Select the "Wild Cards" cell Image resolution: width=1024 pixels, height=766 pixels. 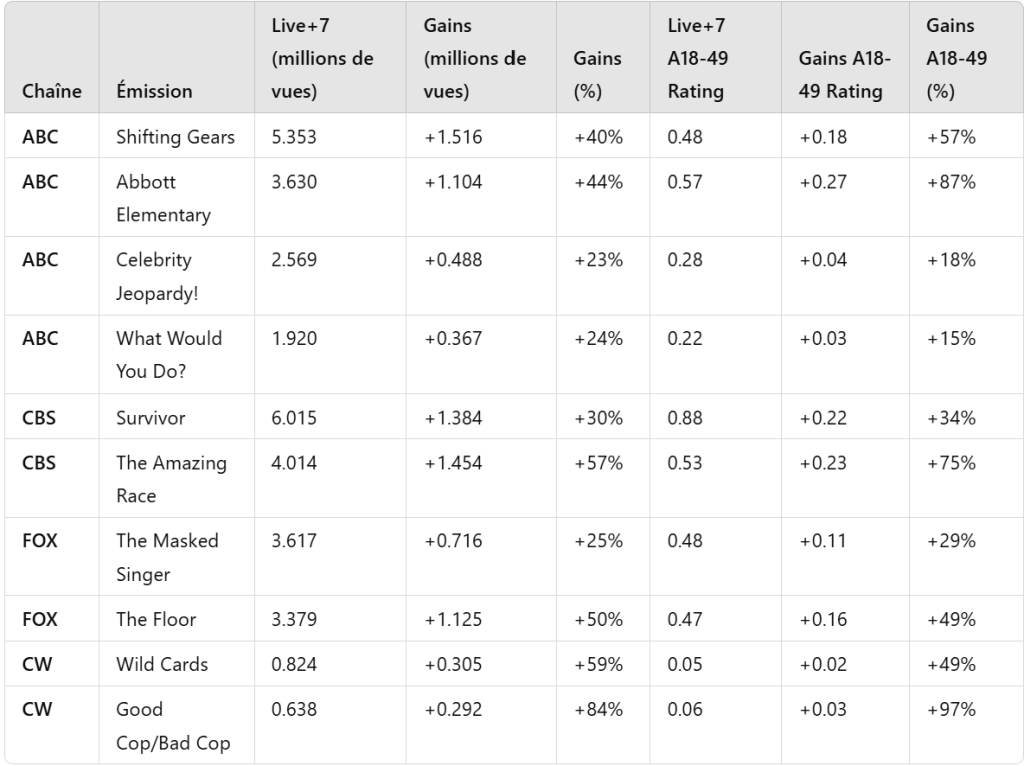pos(162,664)
